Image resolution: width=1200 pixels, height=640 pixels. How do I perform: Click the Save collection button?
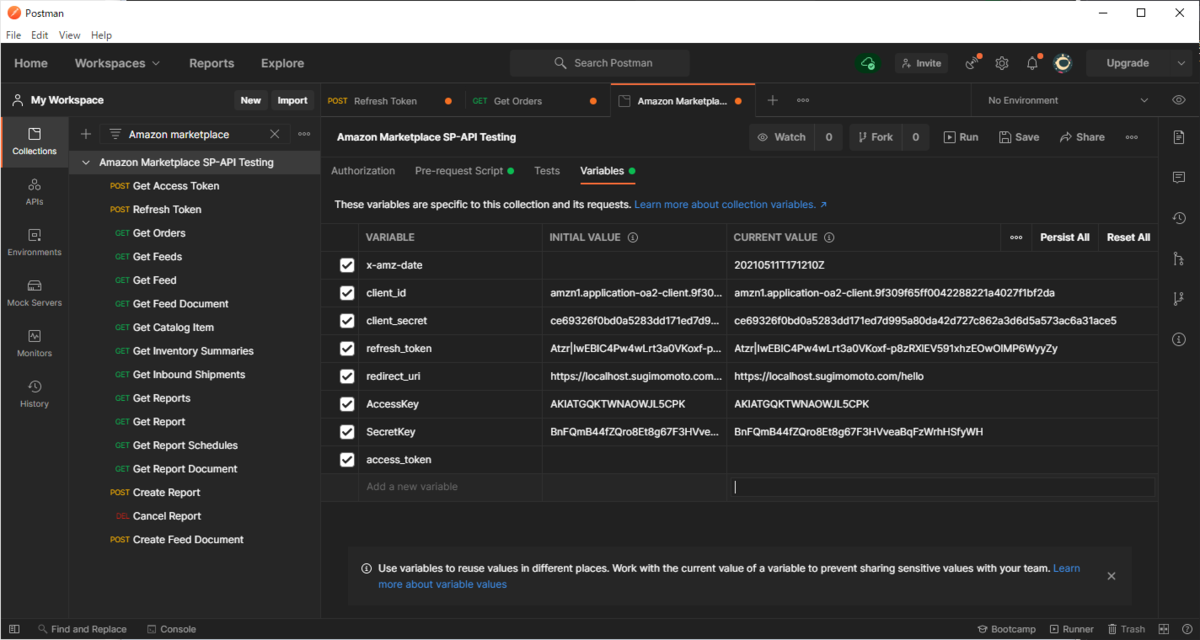[1018, 137]
